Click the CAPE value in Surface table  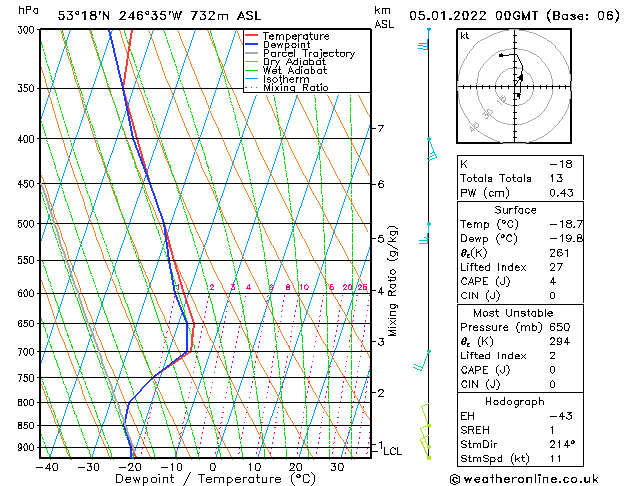click(x=553, y=281)
